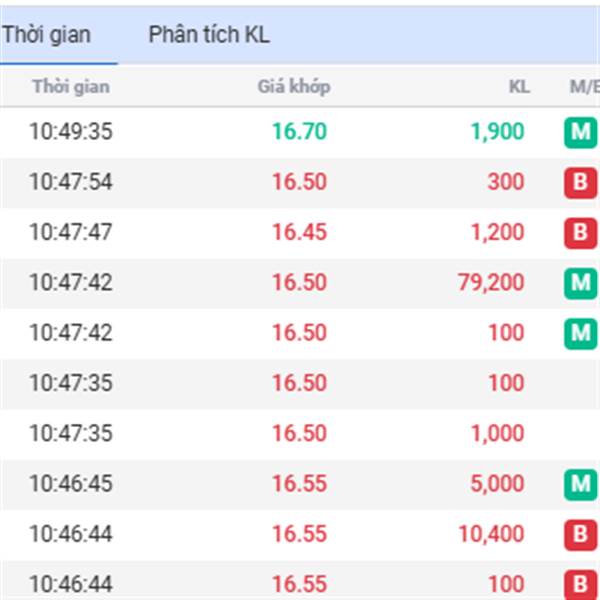Select the 16.45 matched price
This screenshot has height=600, width=600.
299,232
